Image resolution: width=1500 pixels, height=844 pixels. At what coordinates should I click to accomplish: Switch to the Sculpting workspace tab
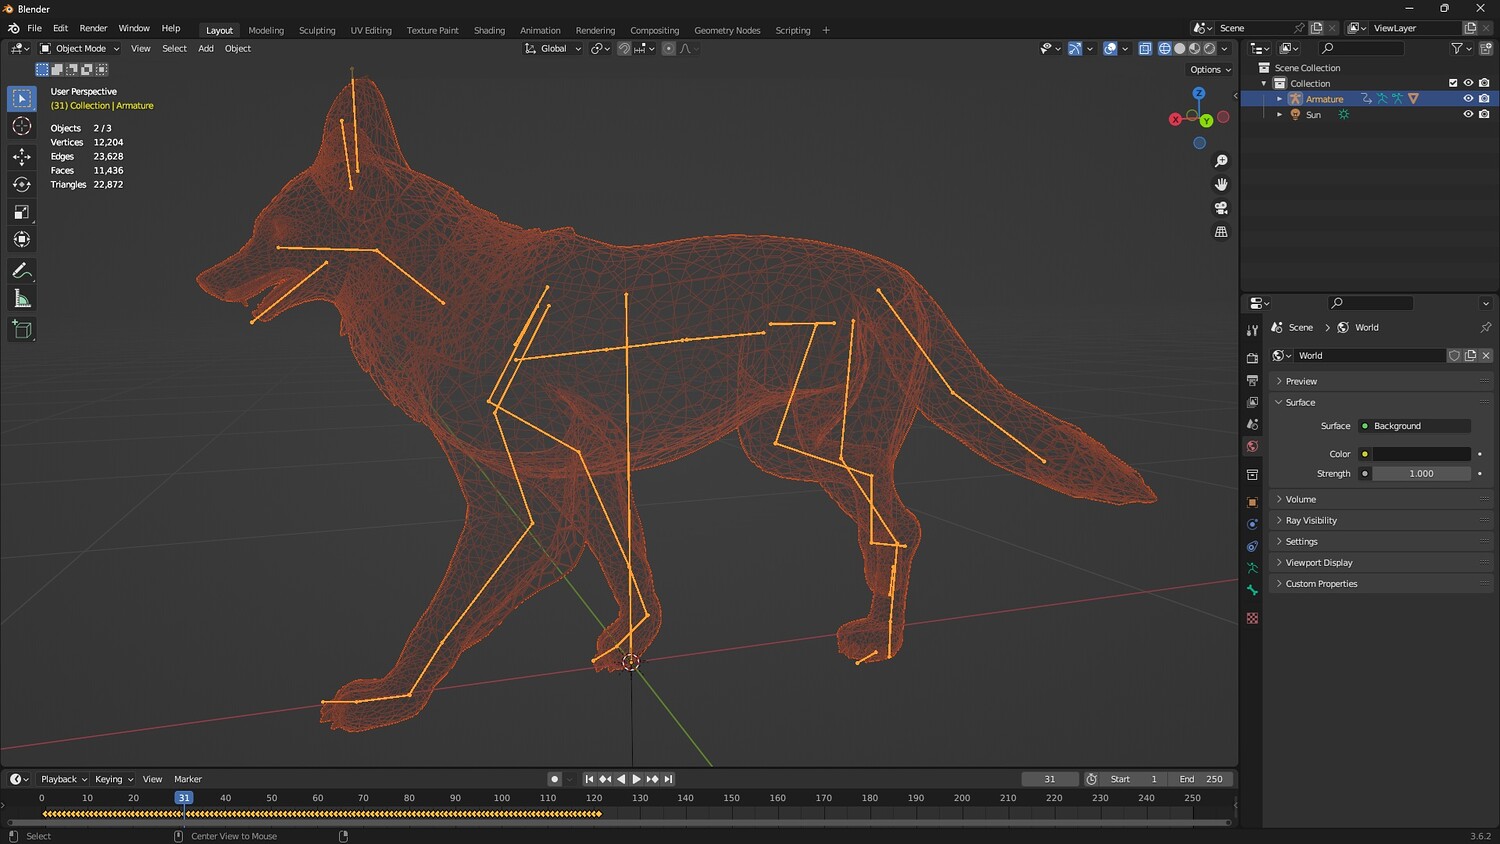[x=317, y=30]
